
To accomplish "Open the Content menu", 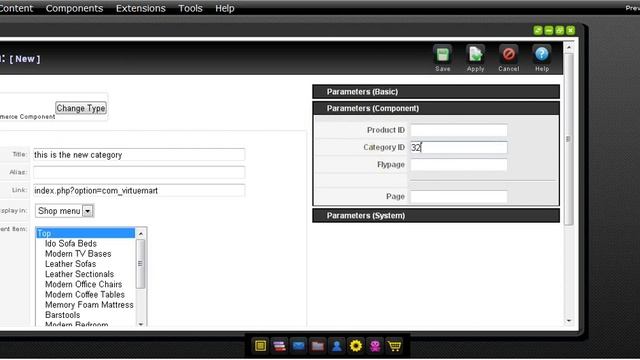I will click(x=16, y=8).
